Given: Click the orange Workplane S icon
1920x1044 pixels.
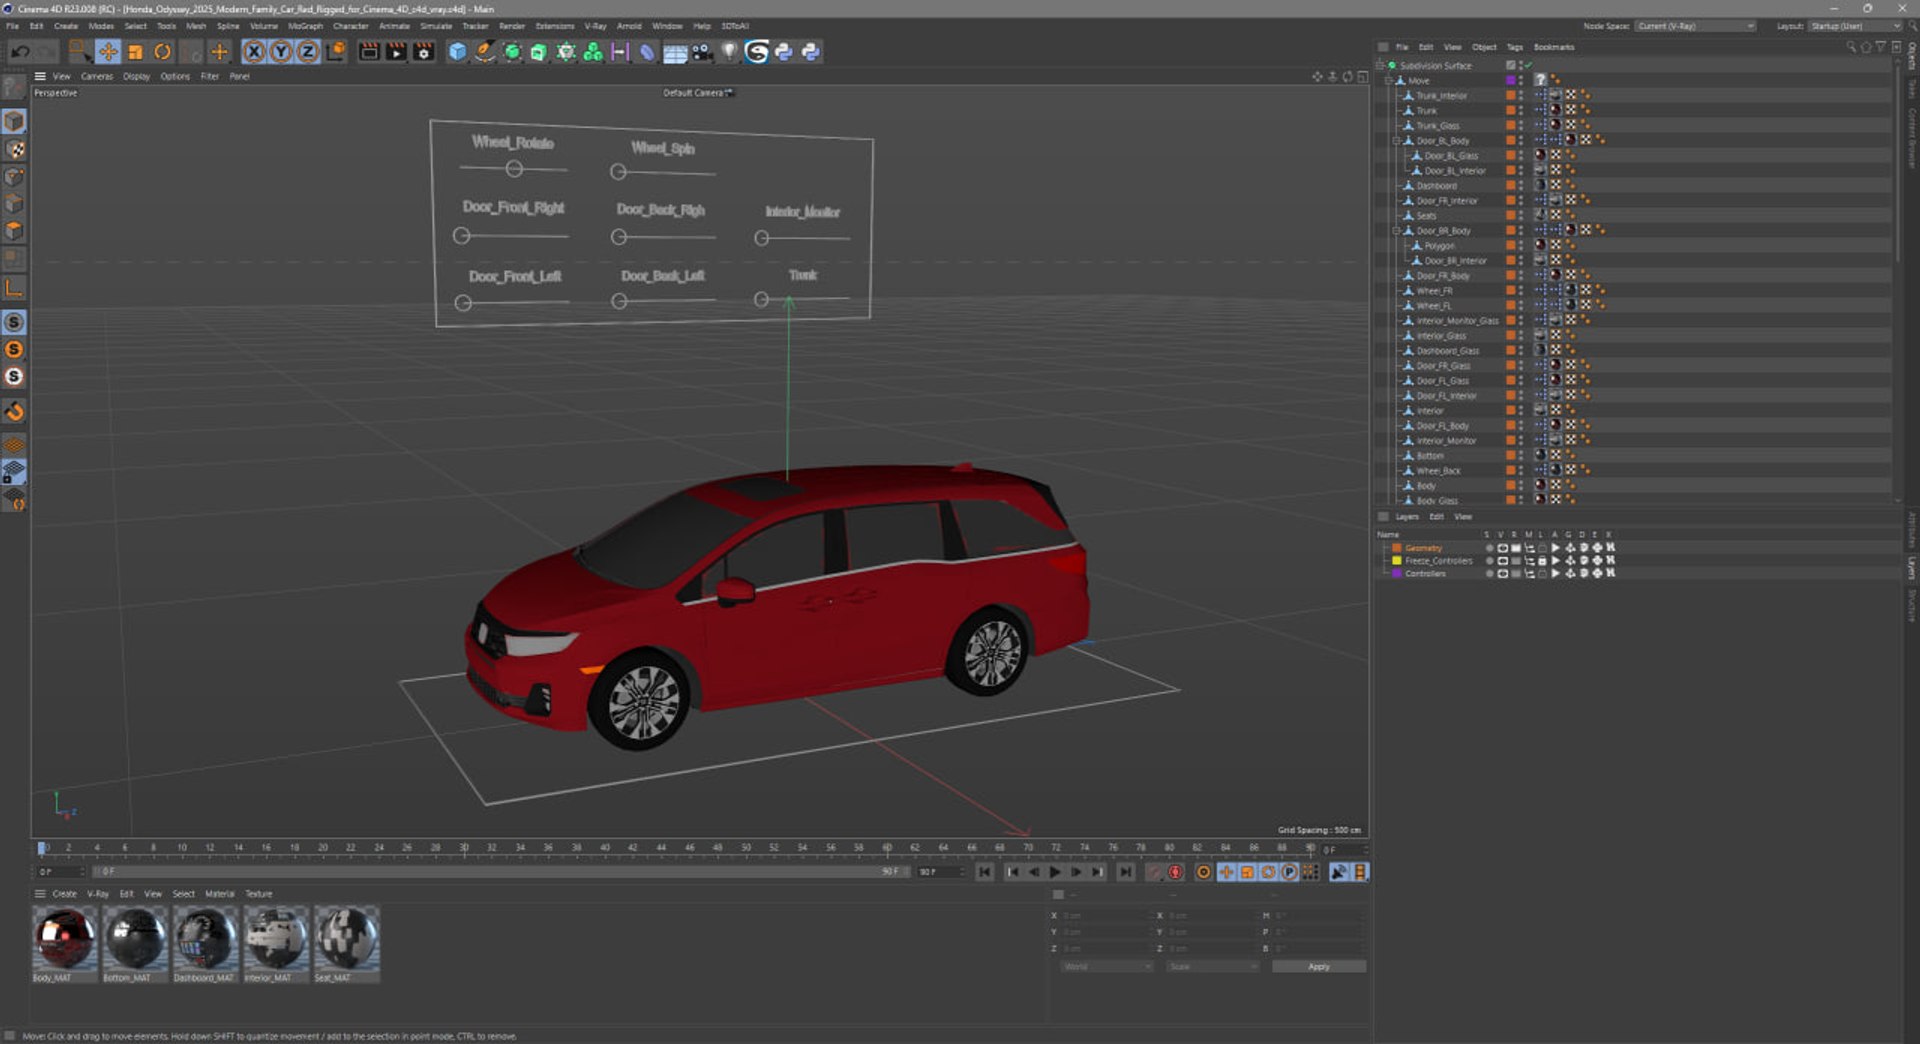Looking at the screenshot, I should pos(14,350).
